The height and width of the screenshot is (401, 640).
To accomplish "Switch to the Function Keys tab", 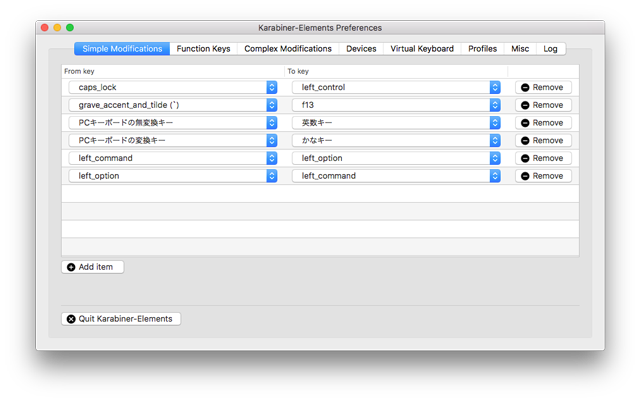I will (203, 49).
